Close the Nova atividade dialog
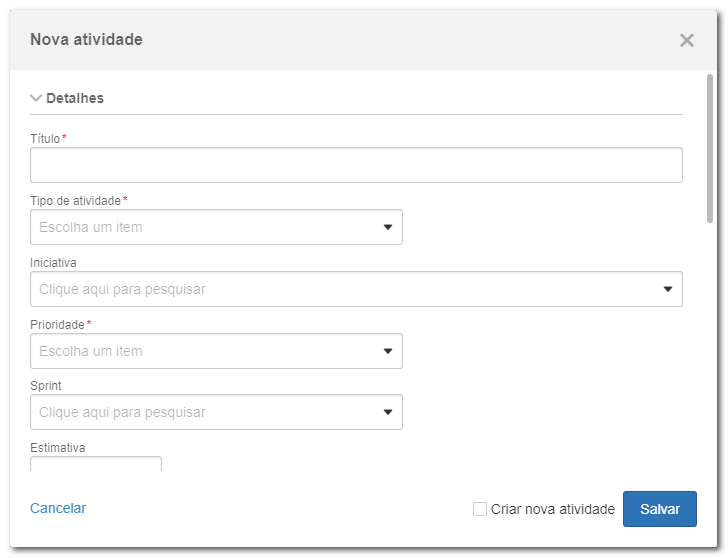Screen dimensions: 728x558 (686, 40)
